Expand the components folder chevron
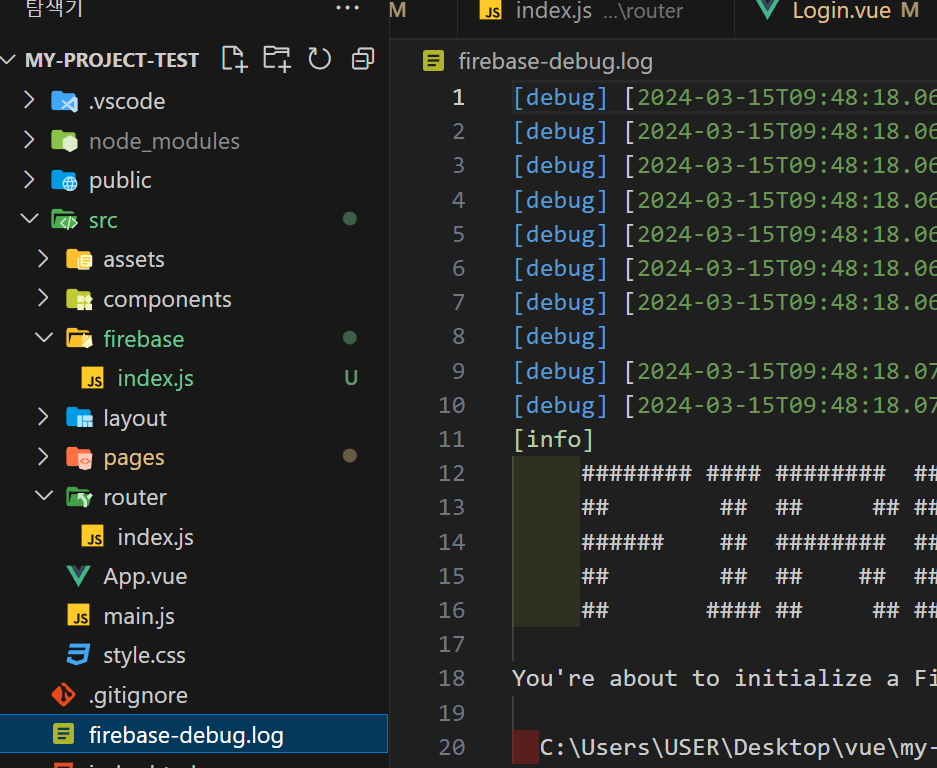937x768 pixels. coord(43,298)
